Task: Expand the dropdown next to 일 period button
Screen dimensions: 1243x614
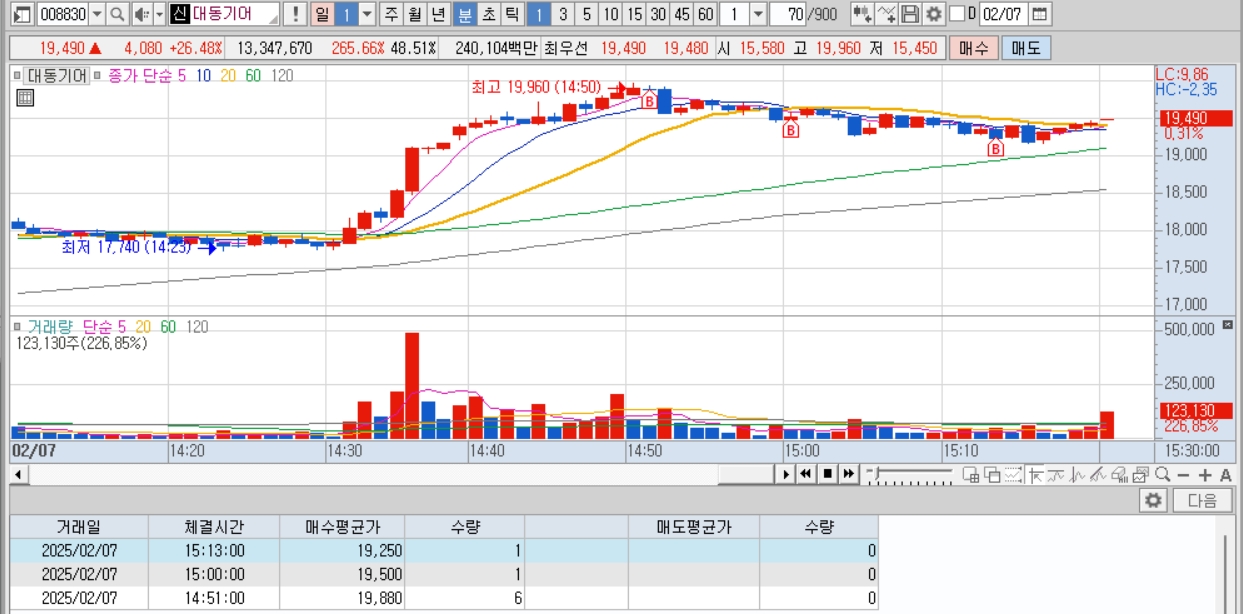Action: click(x=367, y=14)
